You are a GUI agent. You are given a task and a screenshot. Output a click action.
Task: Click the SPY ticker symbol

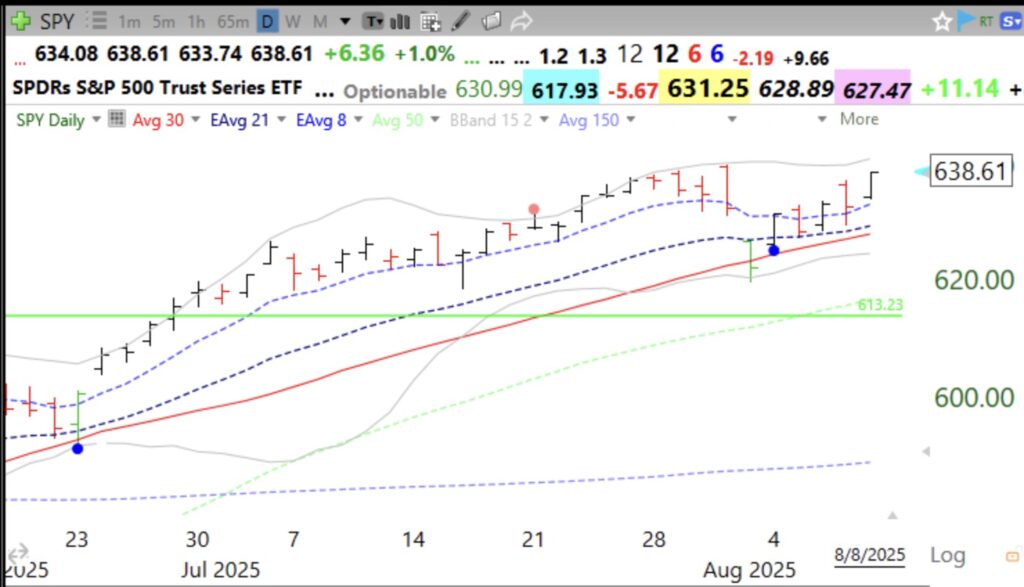coord(57,22)
